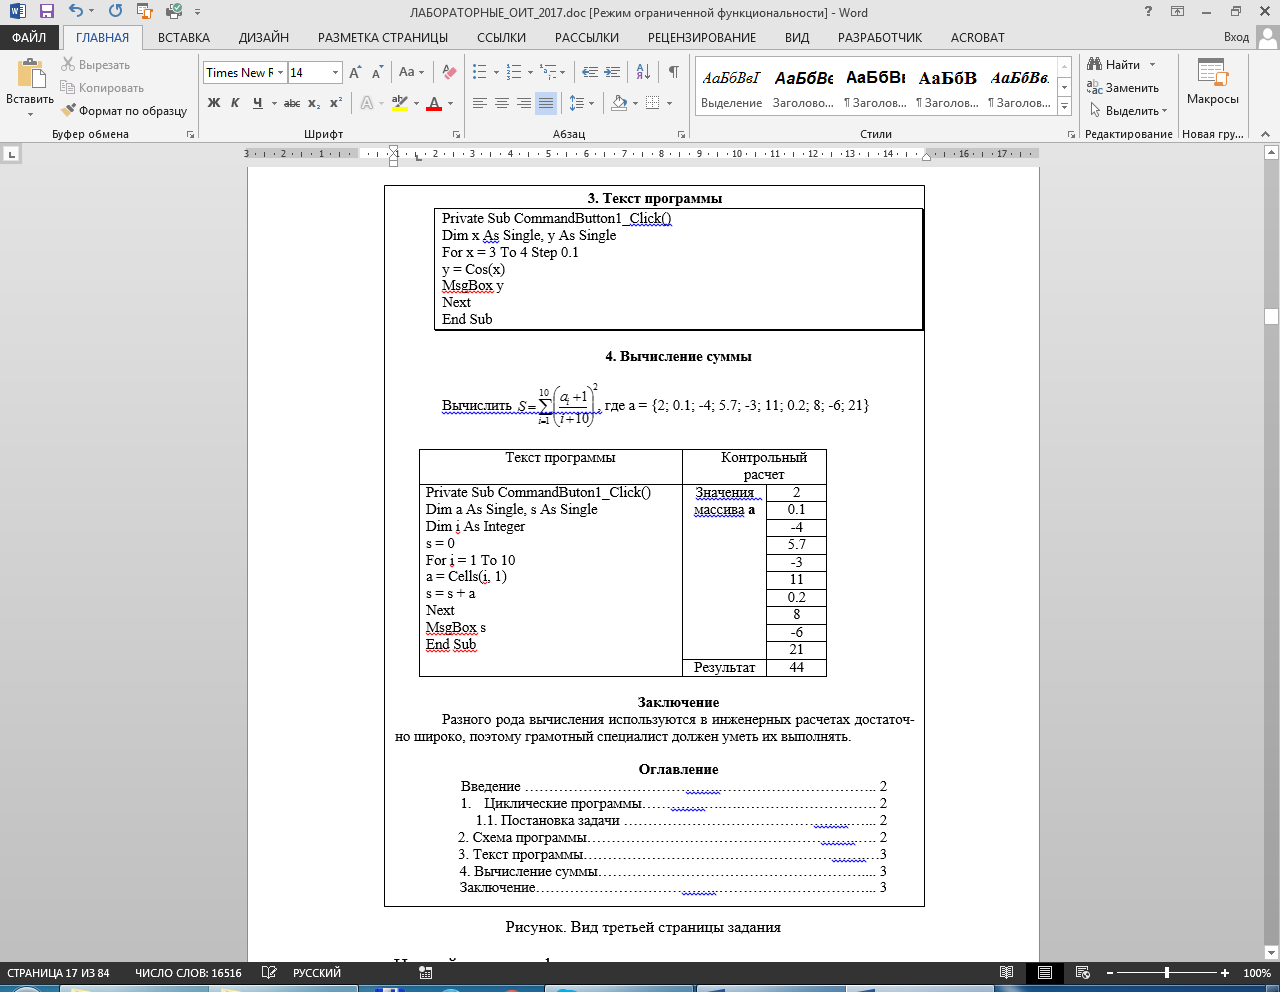Expand the styles gallery more arrow
This screenshot has width=1280, height=992.
tap(1065, 106)
